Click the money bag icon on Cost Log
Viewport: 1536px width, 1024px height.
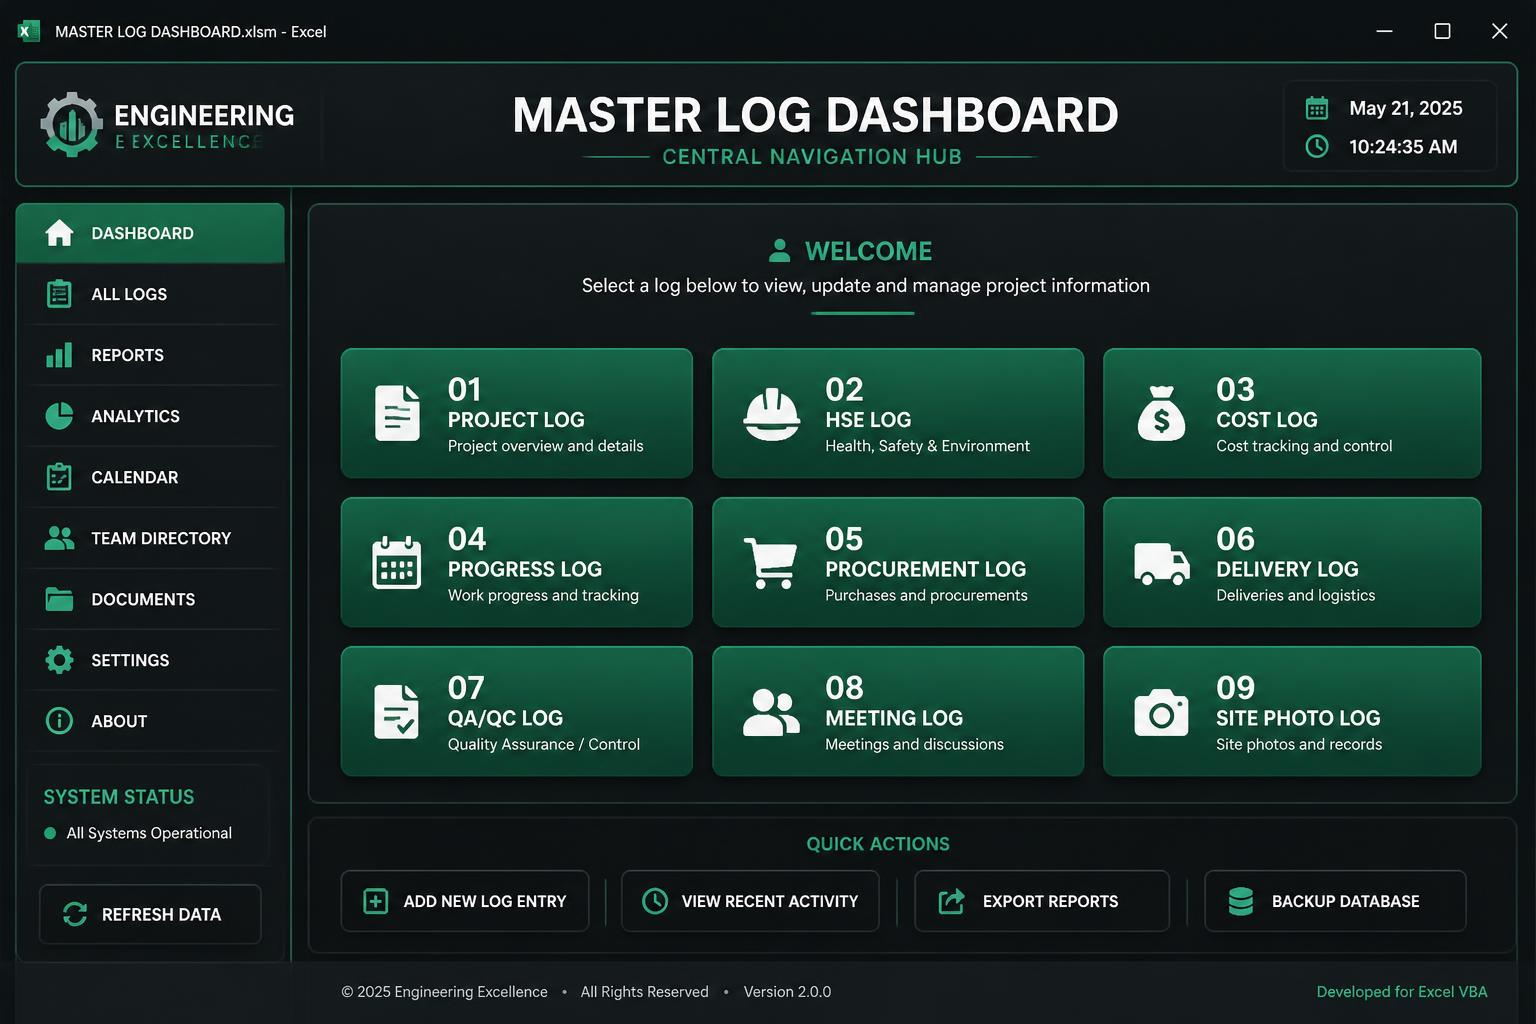[1161, 413]
